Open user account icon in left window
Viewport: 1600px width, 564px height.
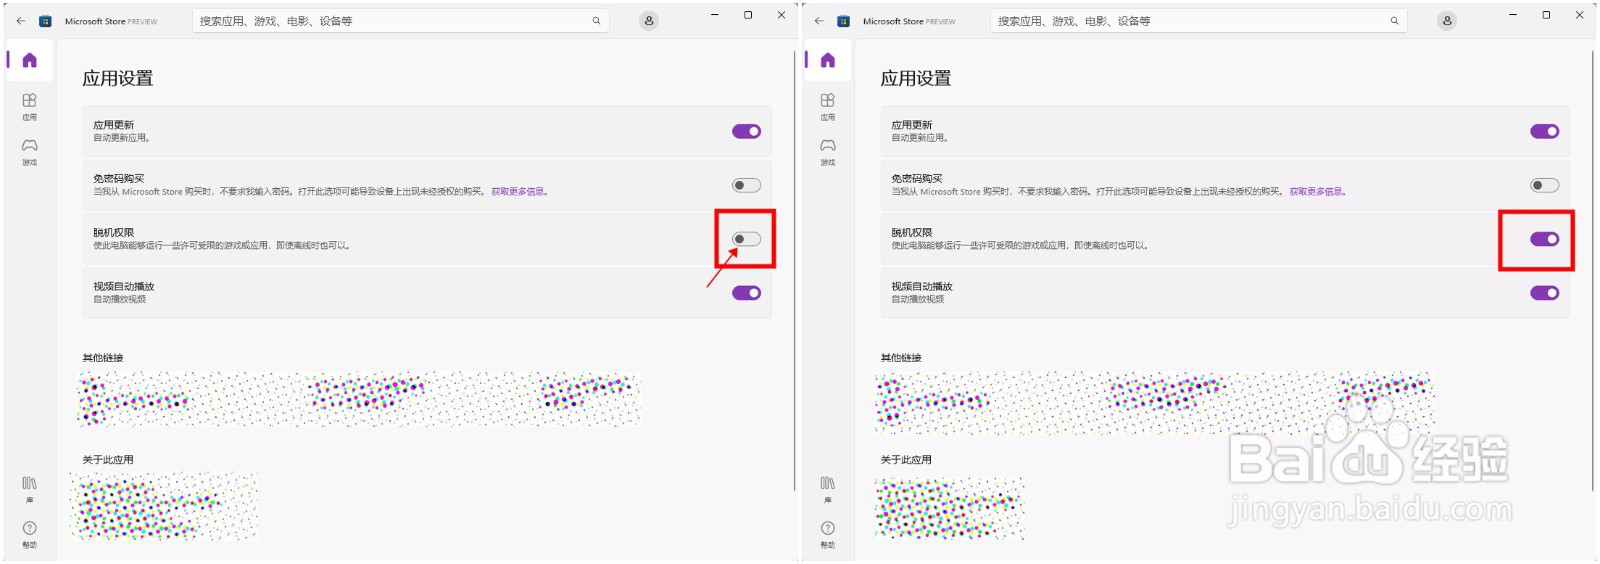tap(649, 20)
